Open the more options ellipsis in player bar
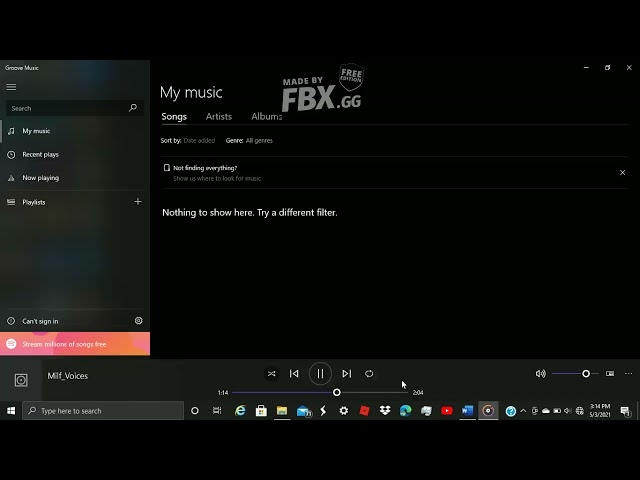This screenshot has width=640, height=480. tap(629, 374)
